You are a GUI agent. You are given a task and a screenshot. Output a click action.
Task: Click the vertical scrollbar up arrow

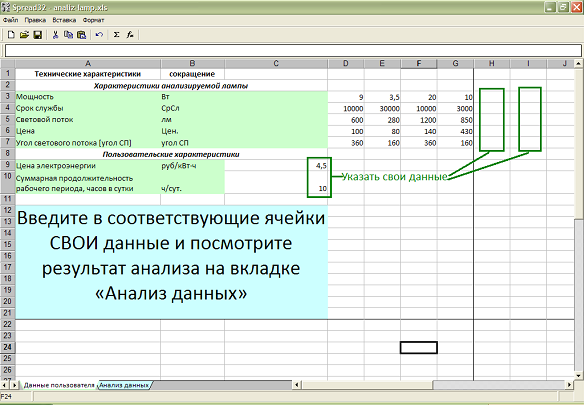coord(579,63)
